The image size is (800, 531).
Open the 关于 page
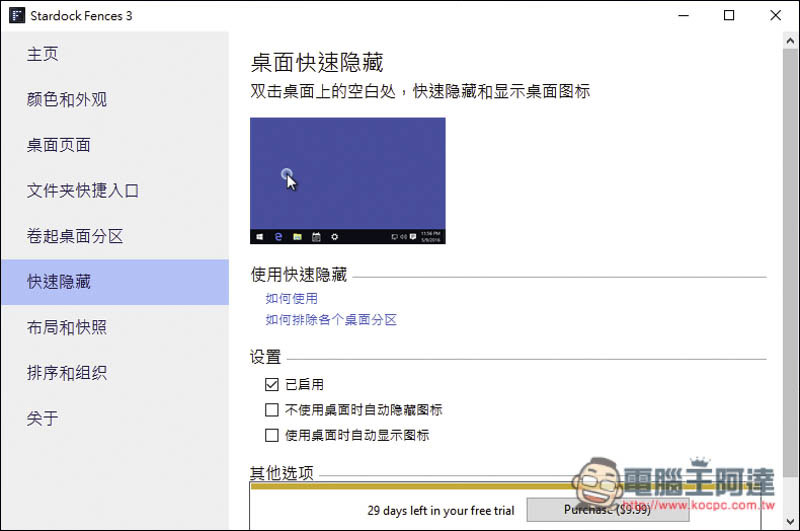115,418
